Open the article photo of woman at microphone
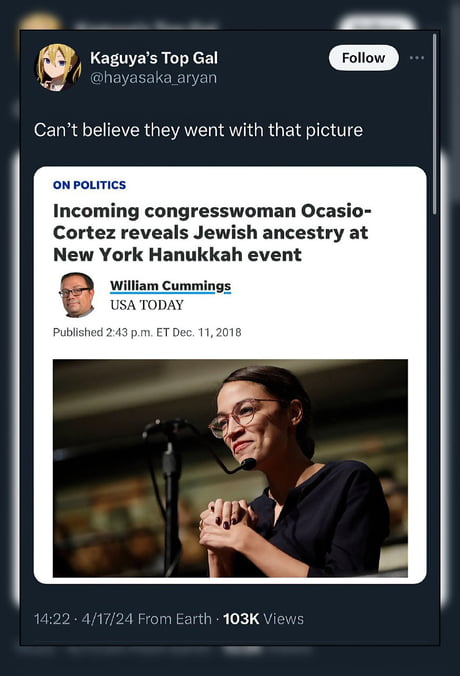 pyautogui.click(x=230, y=468)
